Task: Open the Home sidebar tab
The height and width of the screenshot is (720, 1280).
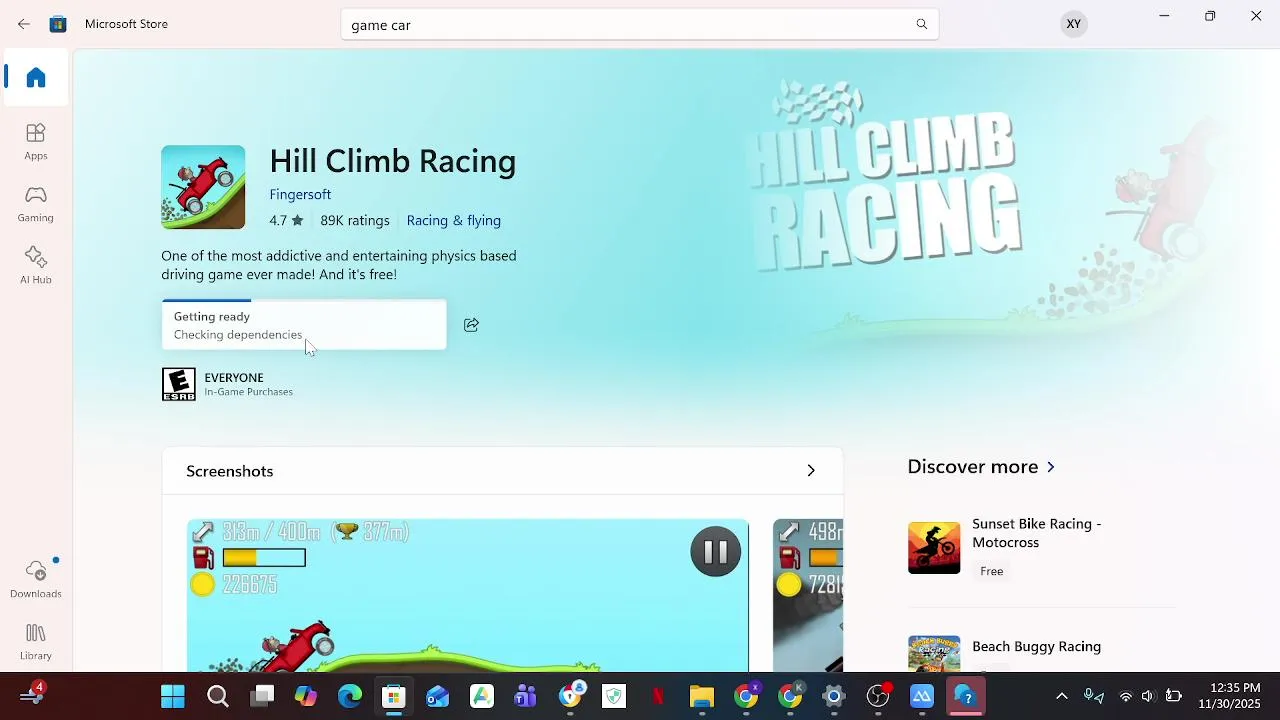Action: point(36,78)
